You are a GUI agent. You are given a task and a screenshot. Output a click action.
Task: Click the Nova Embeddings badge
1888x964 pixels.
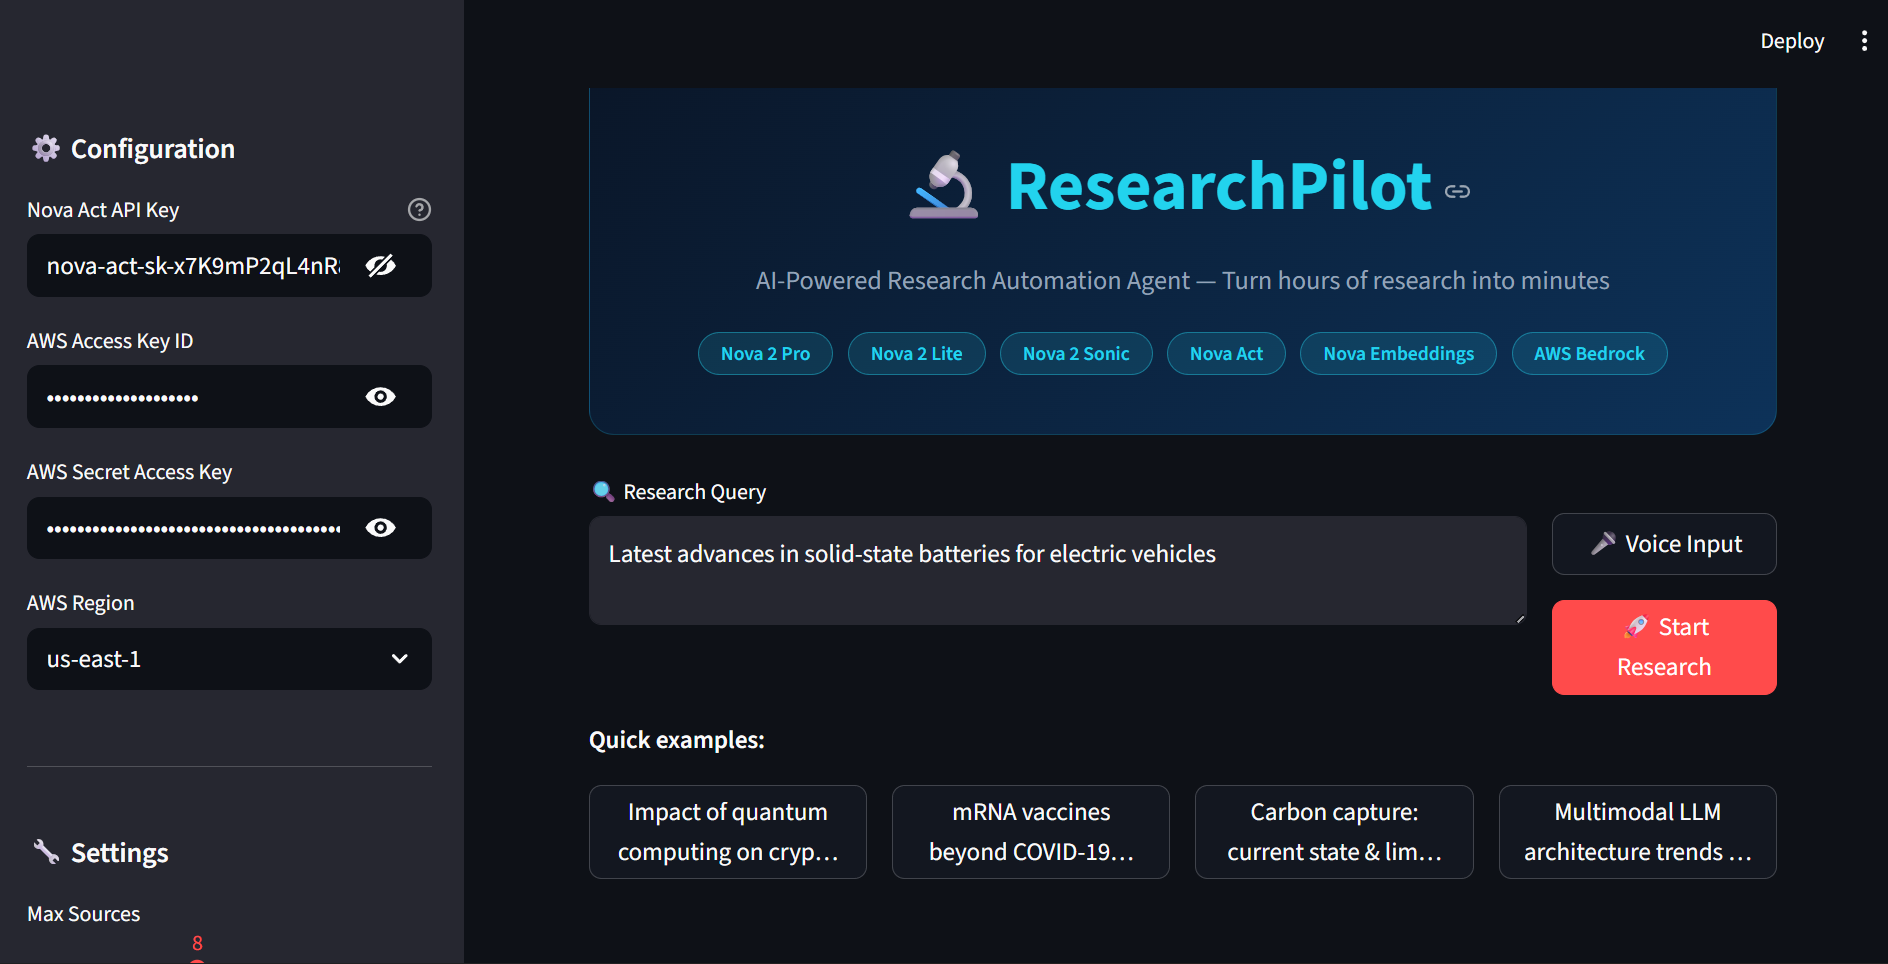pyautogui.click(x=1398, y=354)
